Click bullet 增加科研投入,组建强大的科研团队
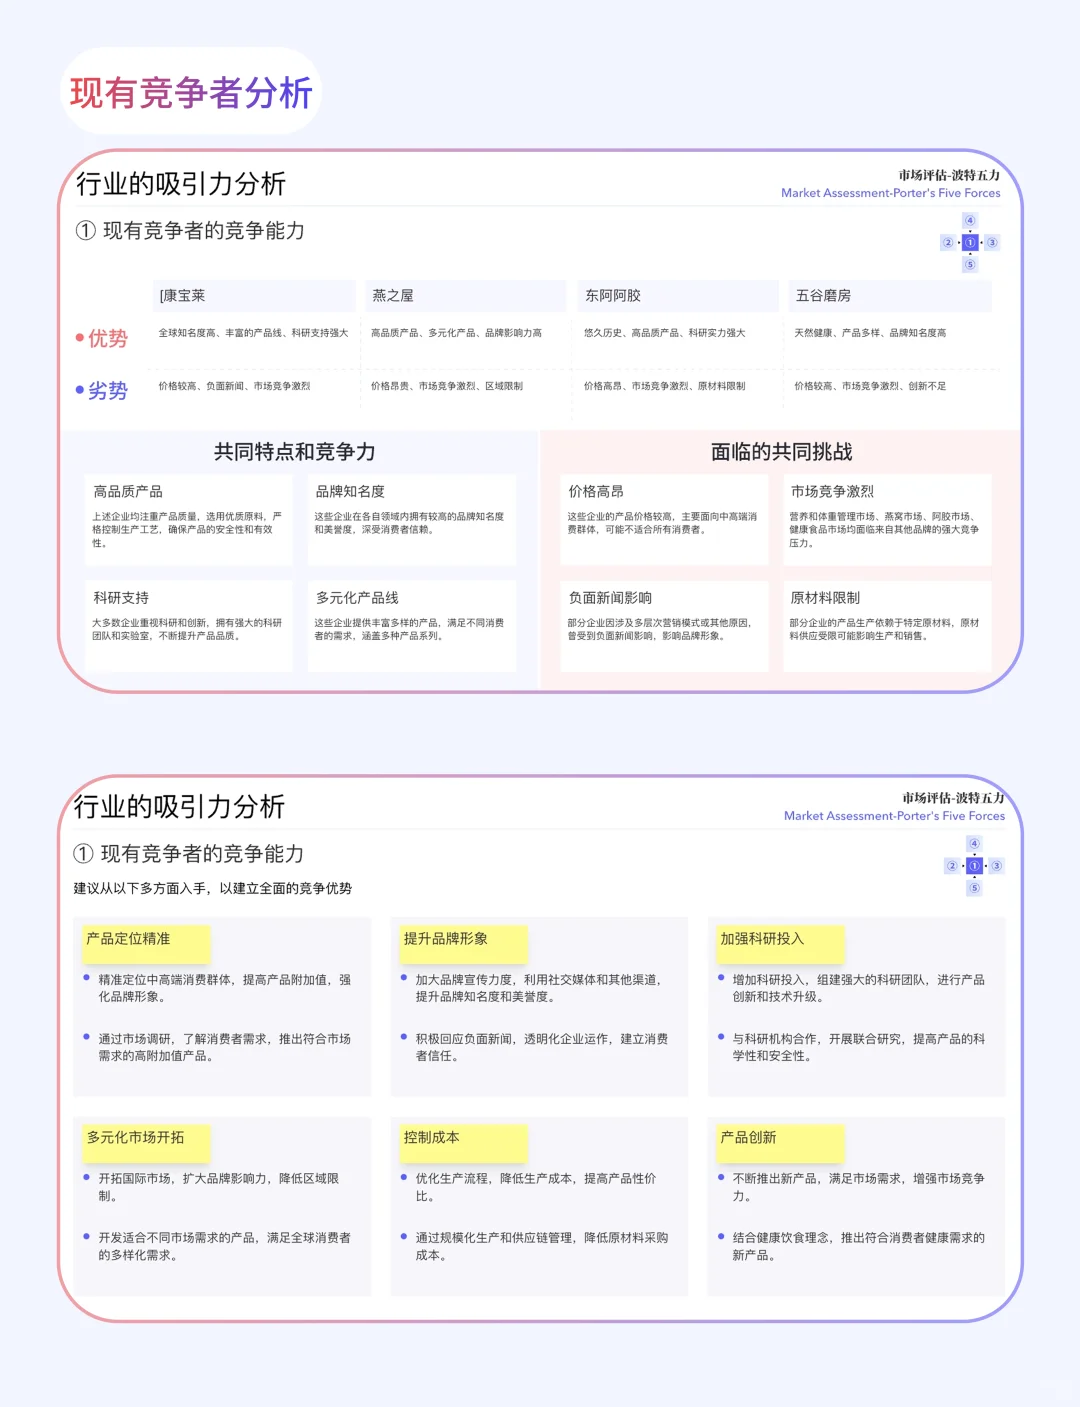This screenshot has height=1407, width=1080. 859,988
